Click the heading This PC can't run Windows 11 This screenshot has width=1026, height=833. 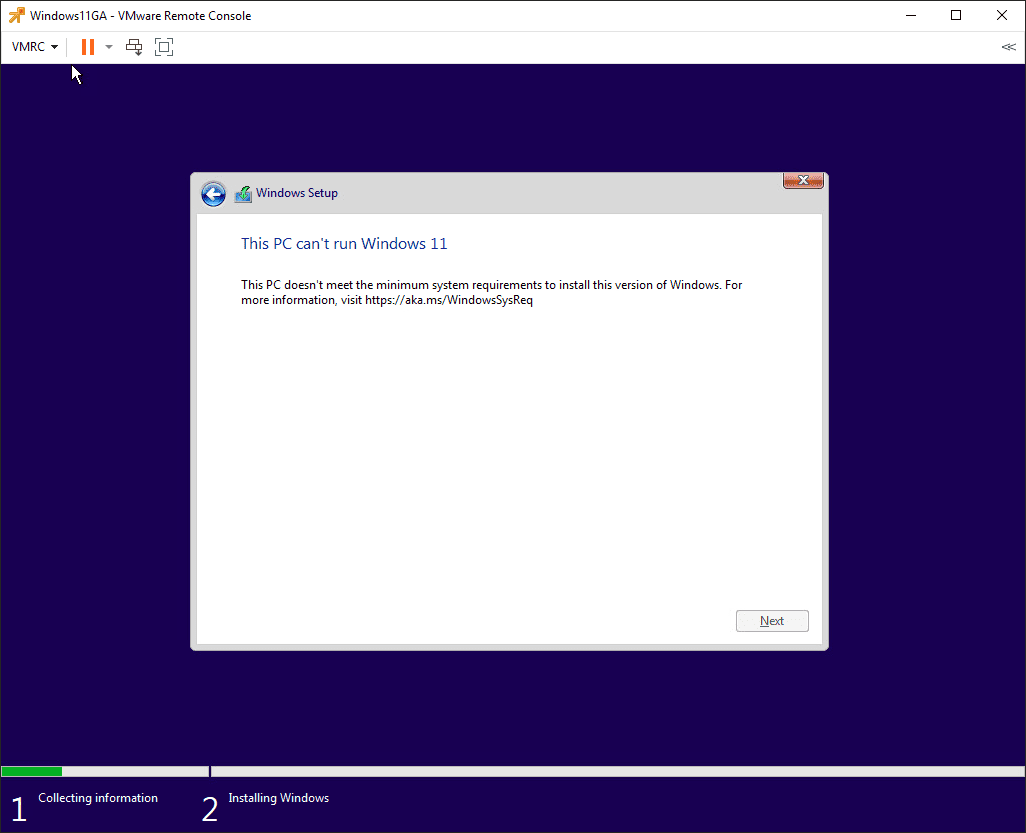tap(344, 243)
